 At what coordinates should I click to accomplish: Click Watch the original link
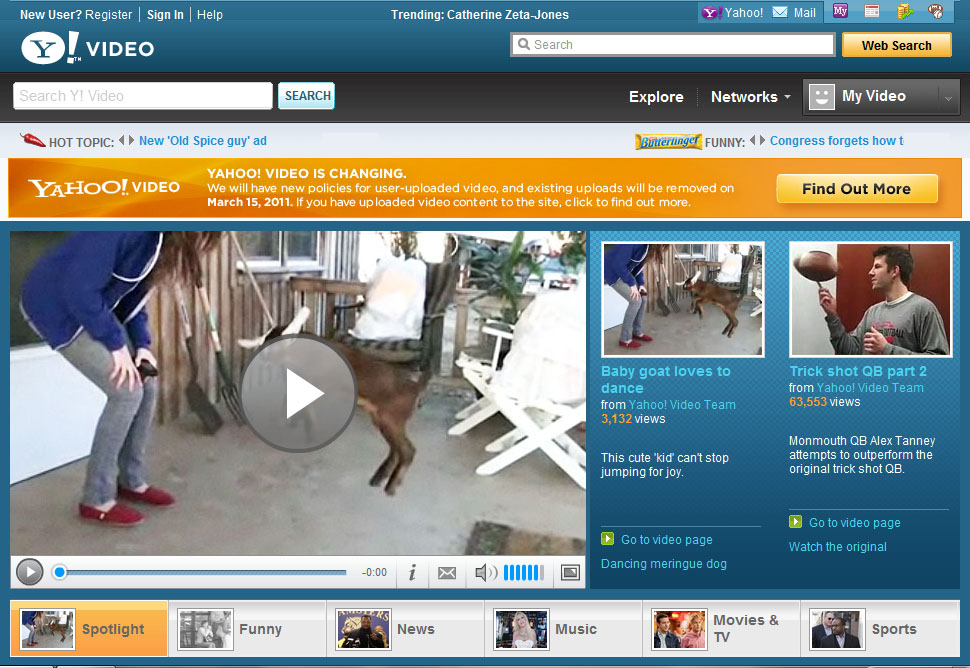point(838,547)
